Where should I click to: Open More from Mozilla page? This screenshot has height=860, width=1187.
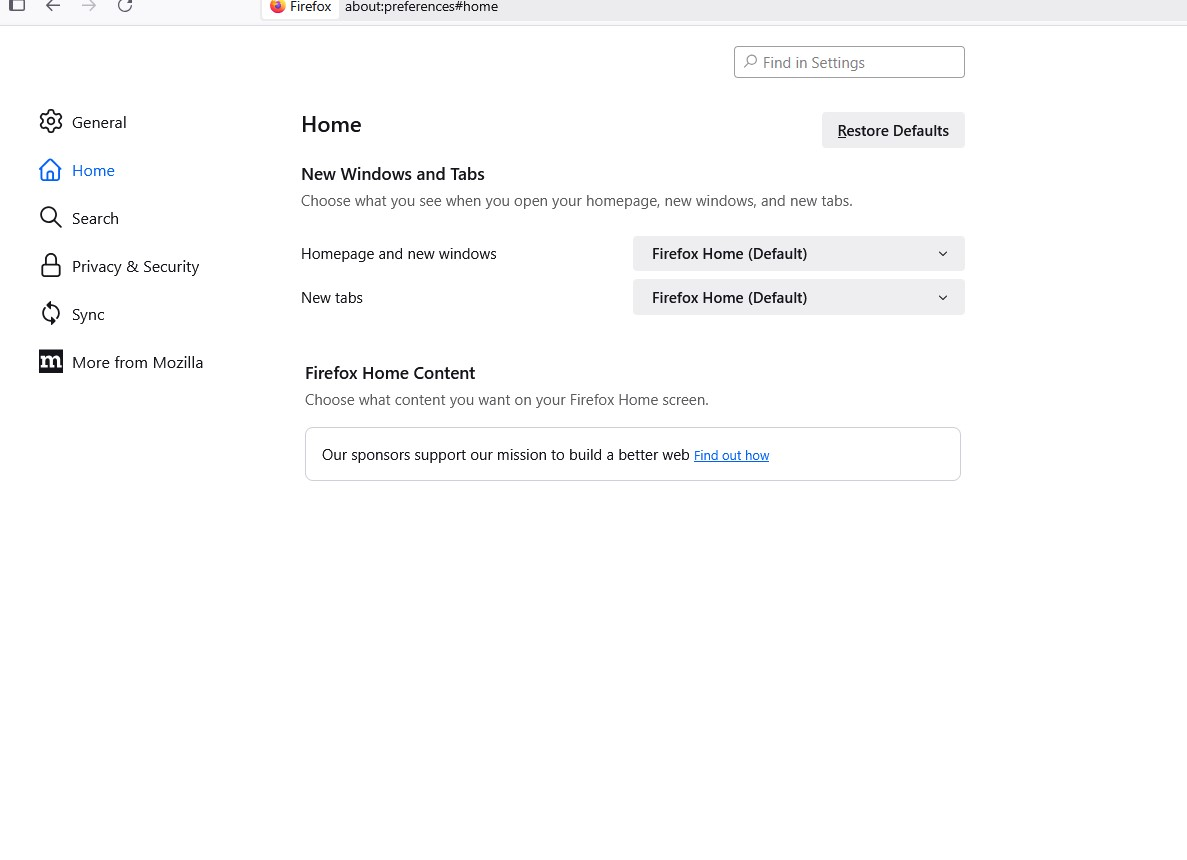[138, 363]
